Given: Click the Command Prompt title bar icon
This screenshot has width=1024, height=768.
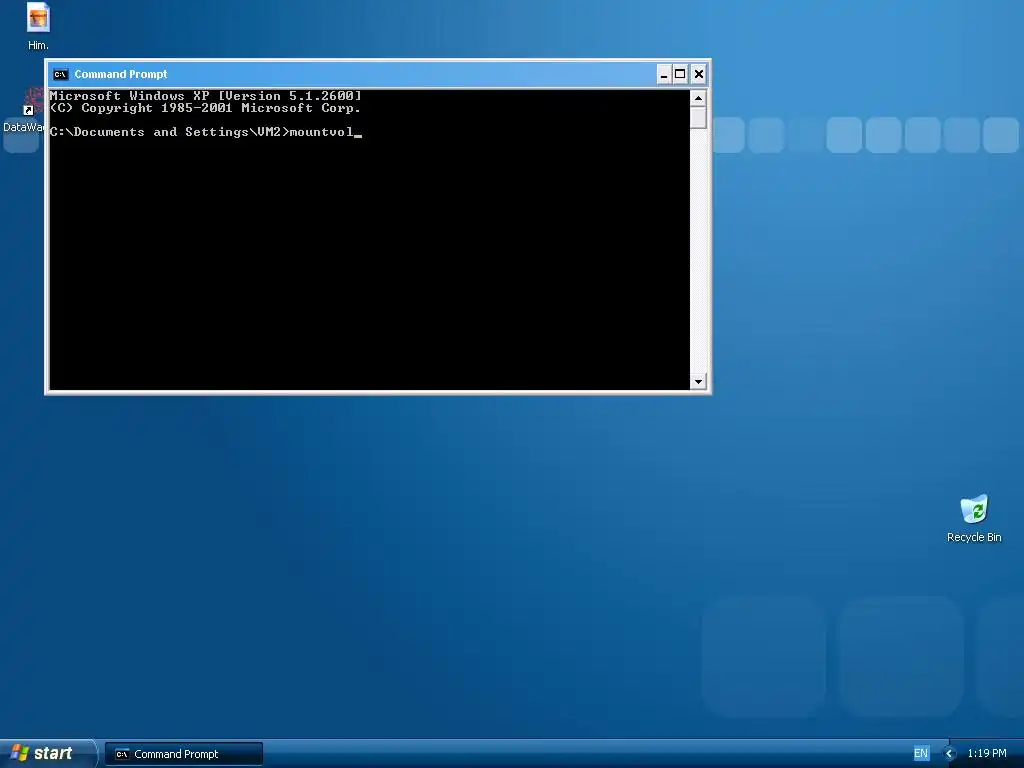Looking at the screenshot, I should (x=60, y=74).
